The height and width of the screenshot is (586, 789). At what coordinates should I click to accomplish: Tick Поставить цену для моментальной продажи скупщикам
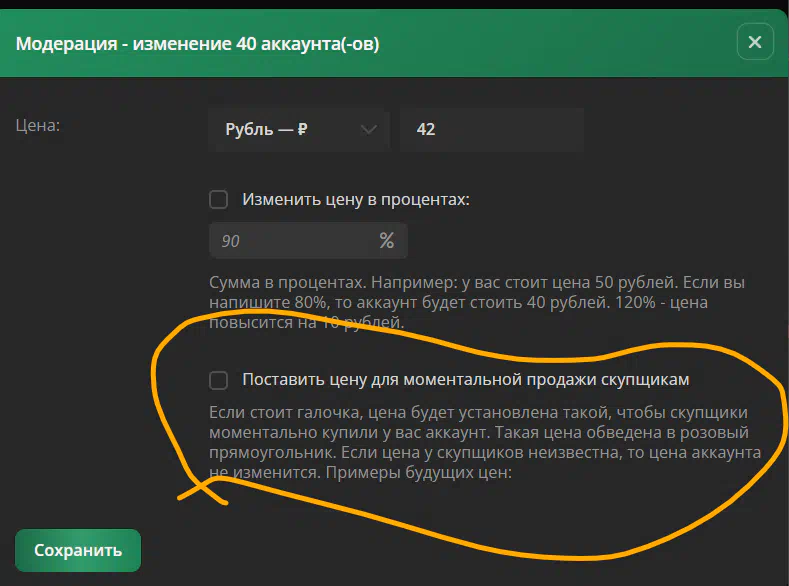(x=218, y=380)
